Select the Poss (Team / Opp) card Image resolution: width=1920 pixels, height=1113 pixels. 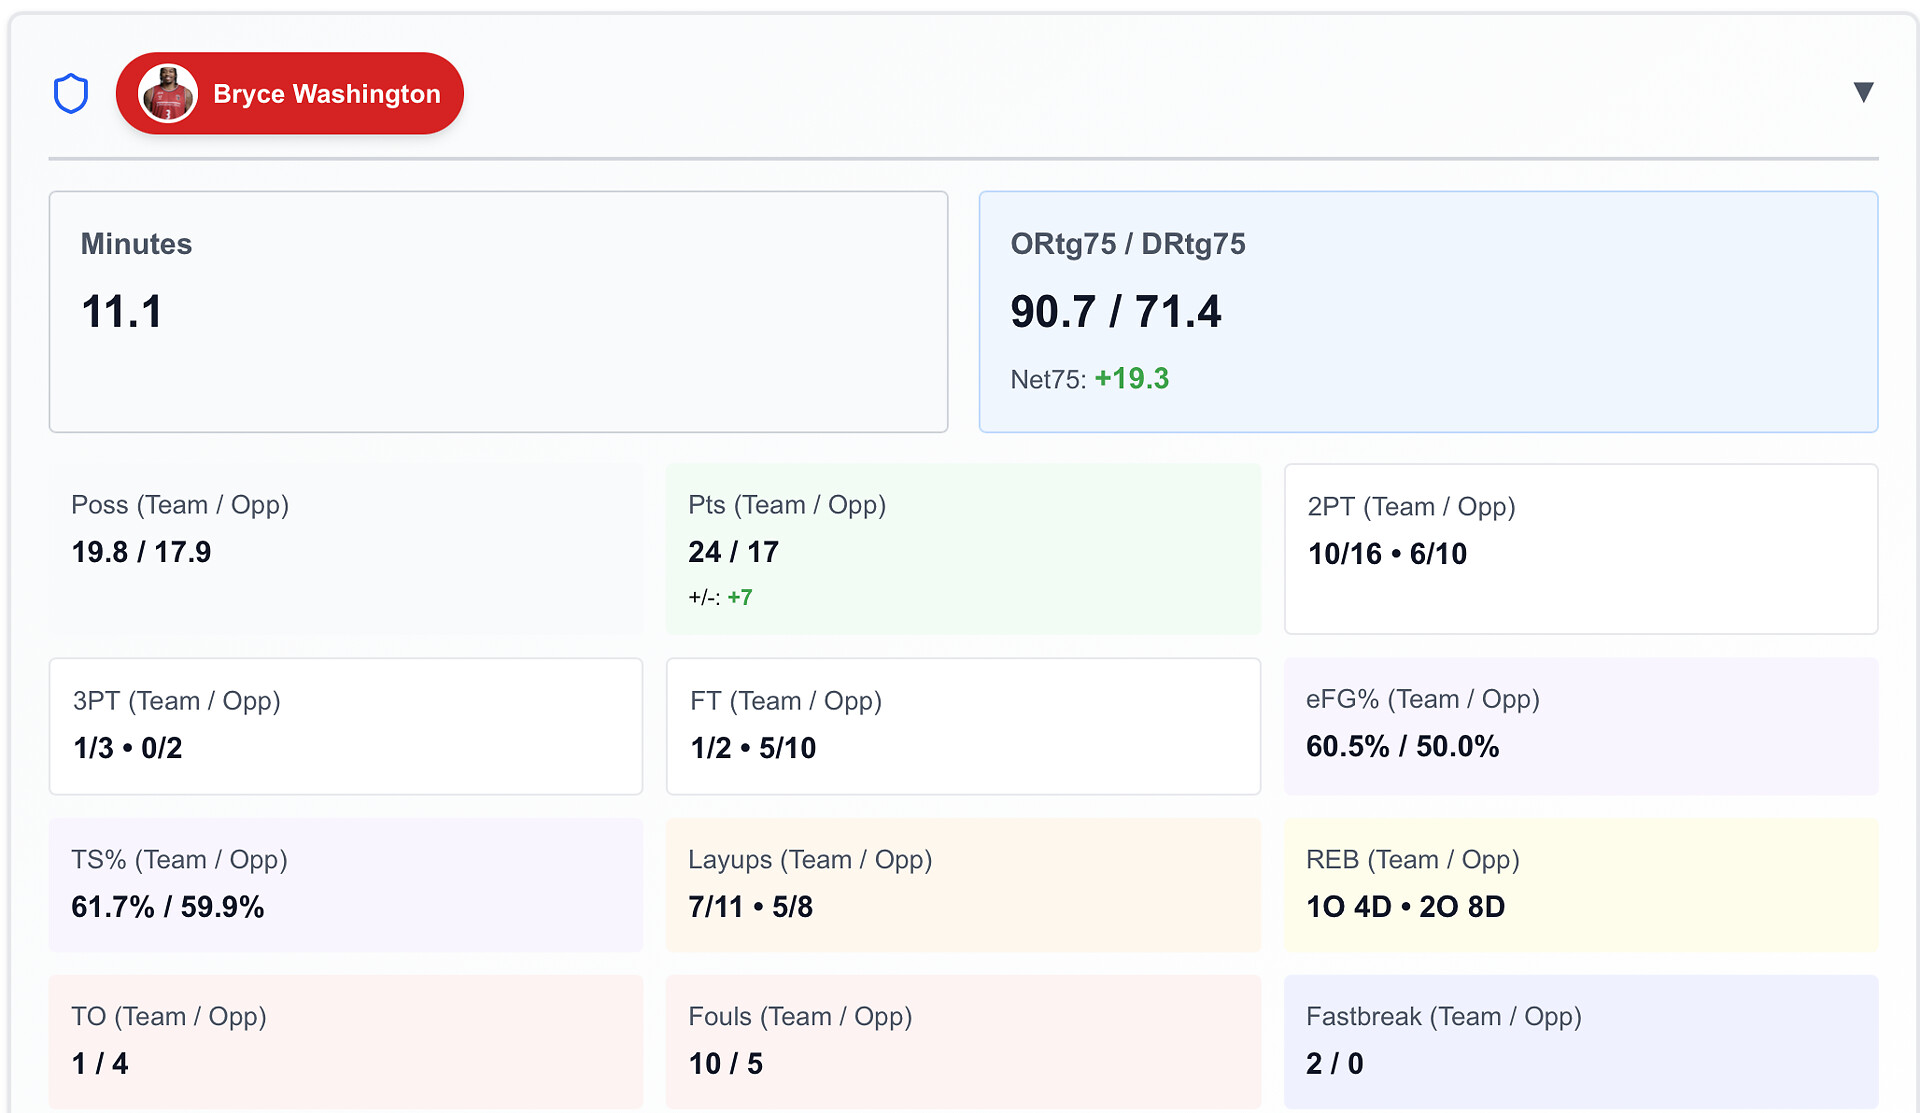pyautogui.click(x=345, y=548)
